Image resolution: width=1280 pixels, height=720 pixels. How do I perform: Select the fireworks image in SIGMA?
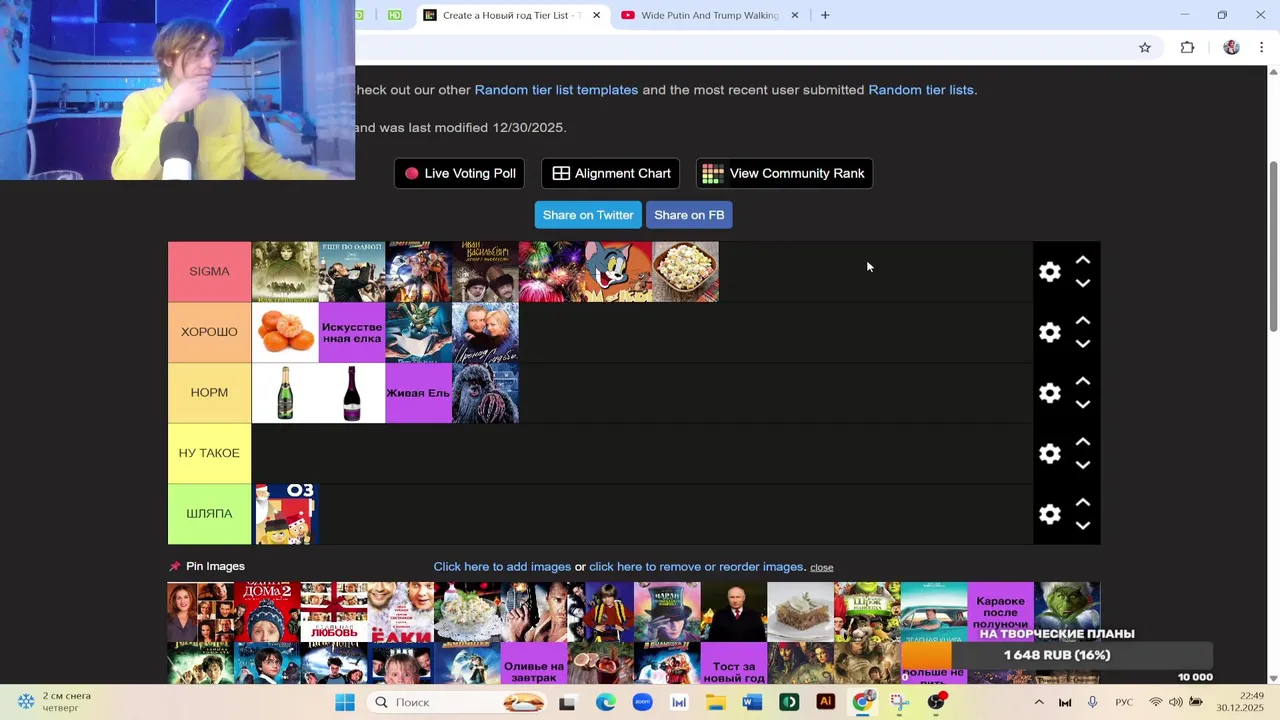tap(552, 272)
